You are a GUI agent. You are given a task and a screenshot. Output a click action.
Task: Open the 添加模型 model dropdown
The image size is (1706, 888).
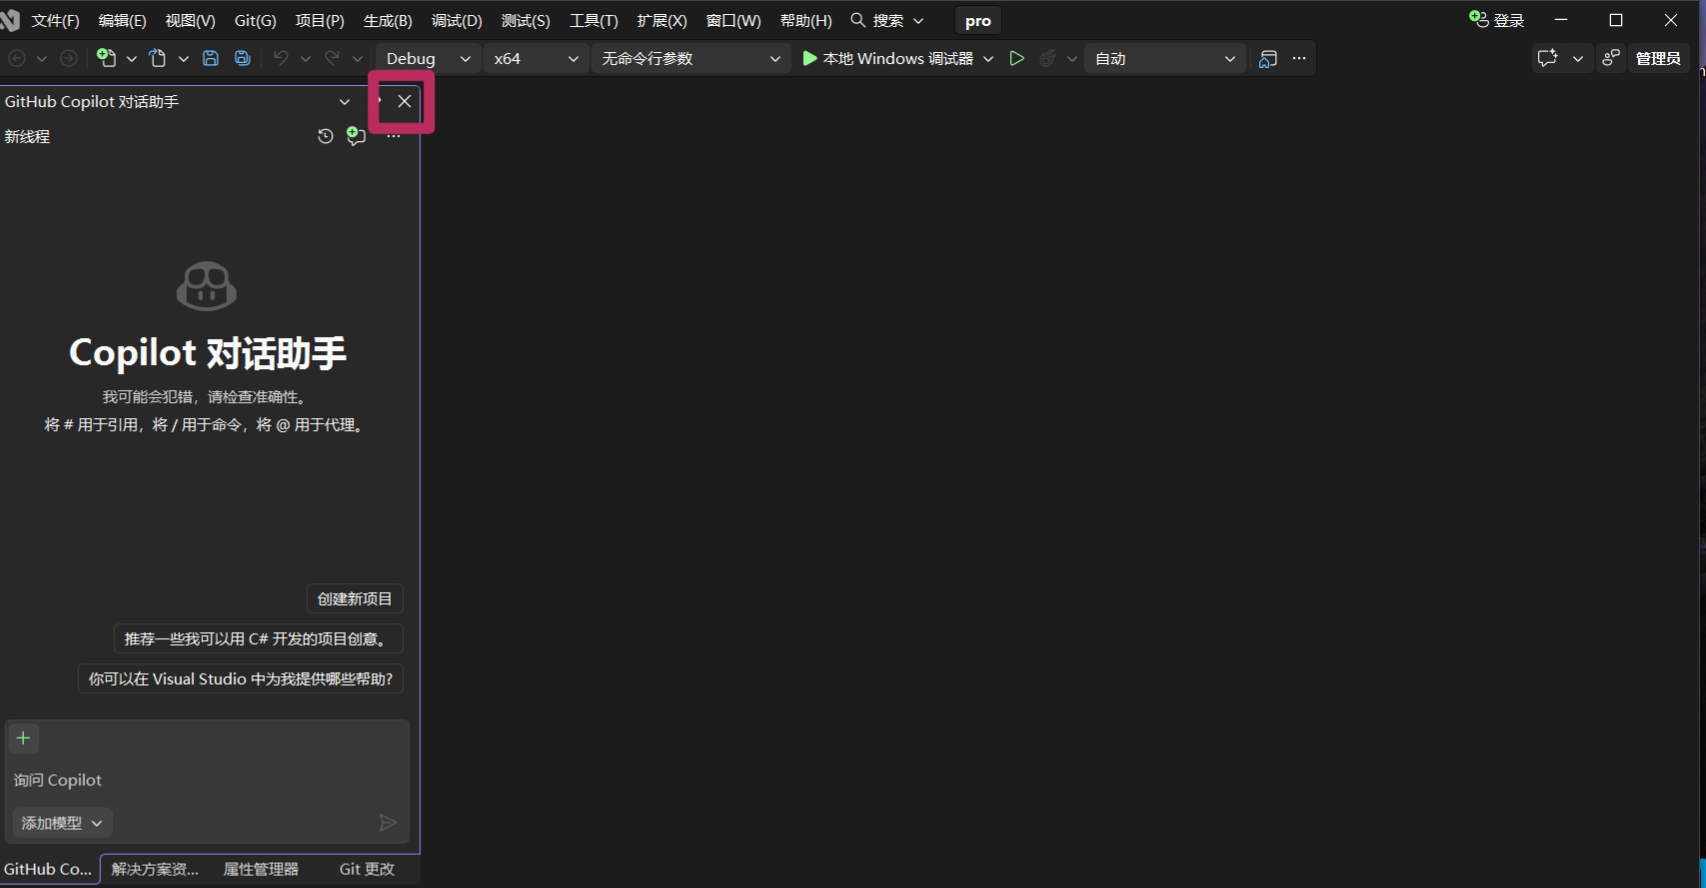(62, 823)
